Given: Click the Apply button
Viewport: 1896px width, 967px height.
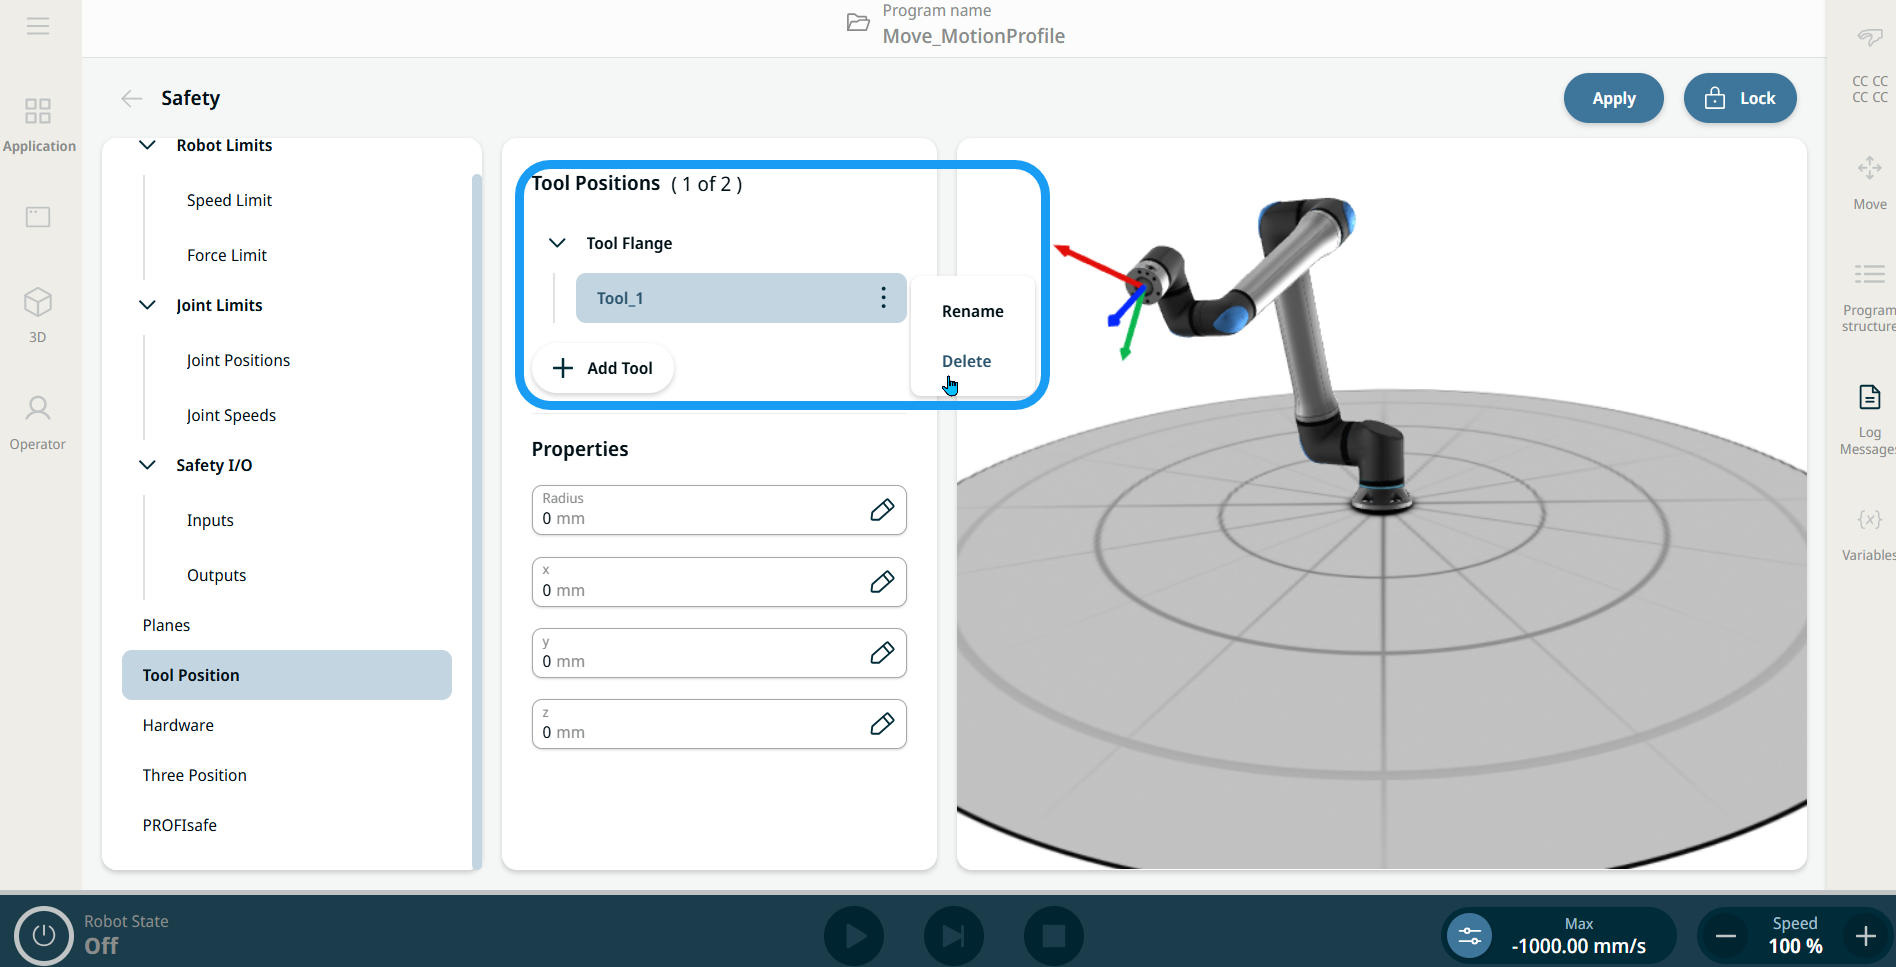Looking at the screenshot, I should [1613, 98].
